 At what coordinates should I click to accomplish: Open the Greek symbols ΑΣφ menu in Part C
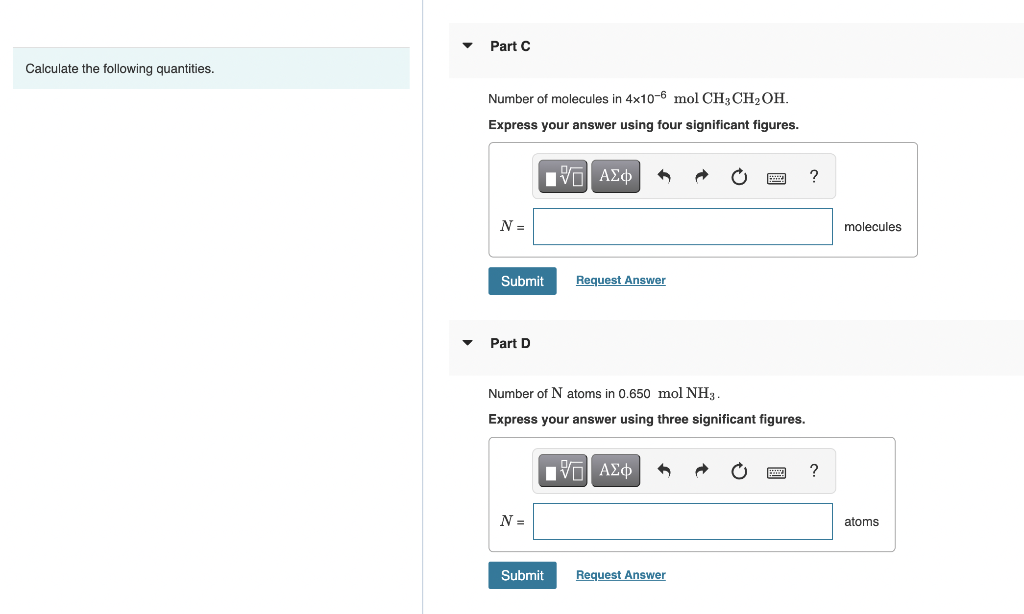pos(615,176)
